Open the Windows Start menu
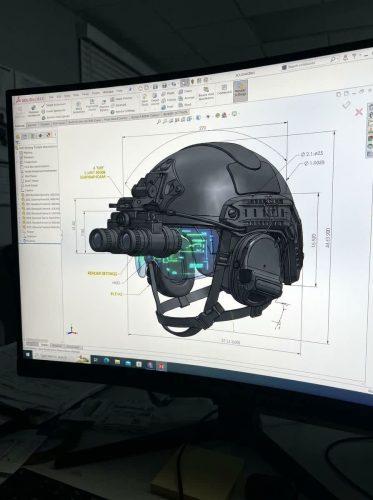The height and width of the screenshot is (500, 373). [28, 355]
